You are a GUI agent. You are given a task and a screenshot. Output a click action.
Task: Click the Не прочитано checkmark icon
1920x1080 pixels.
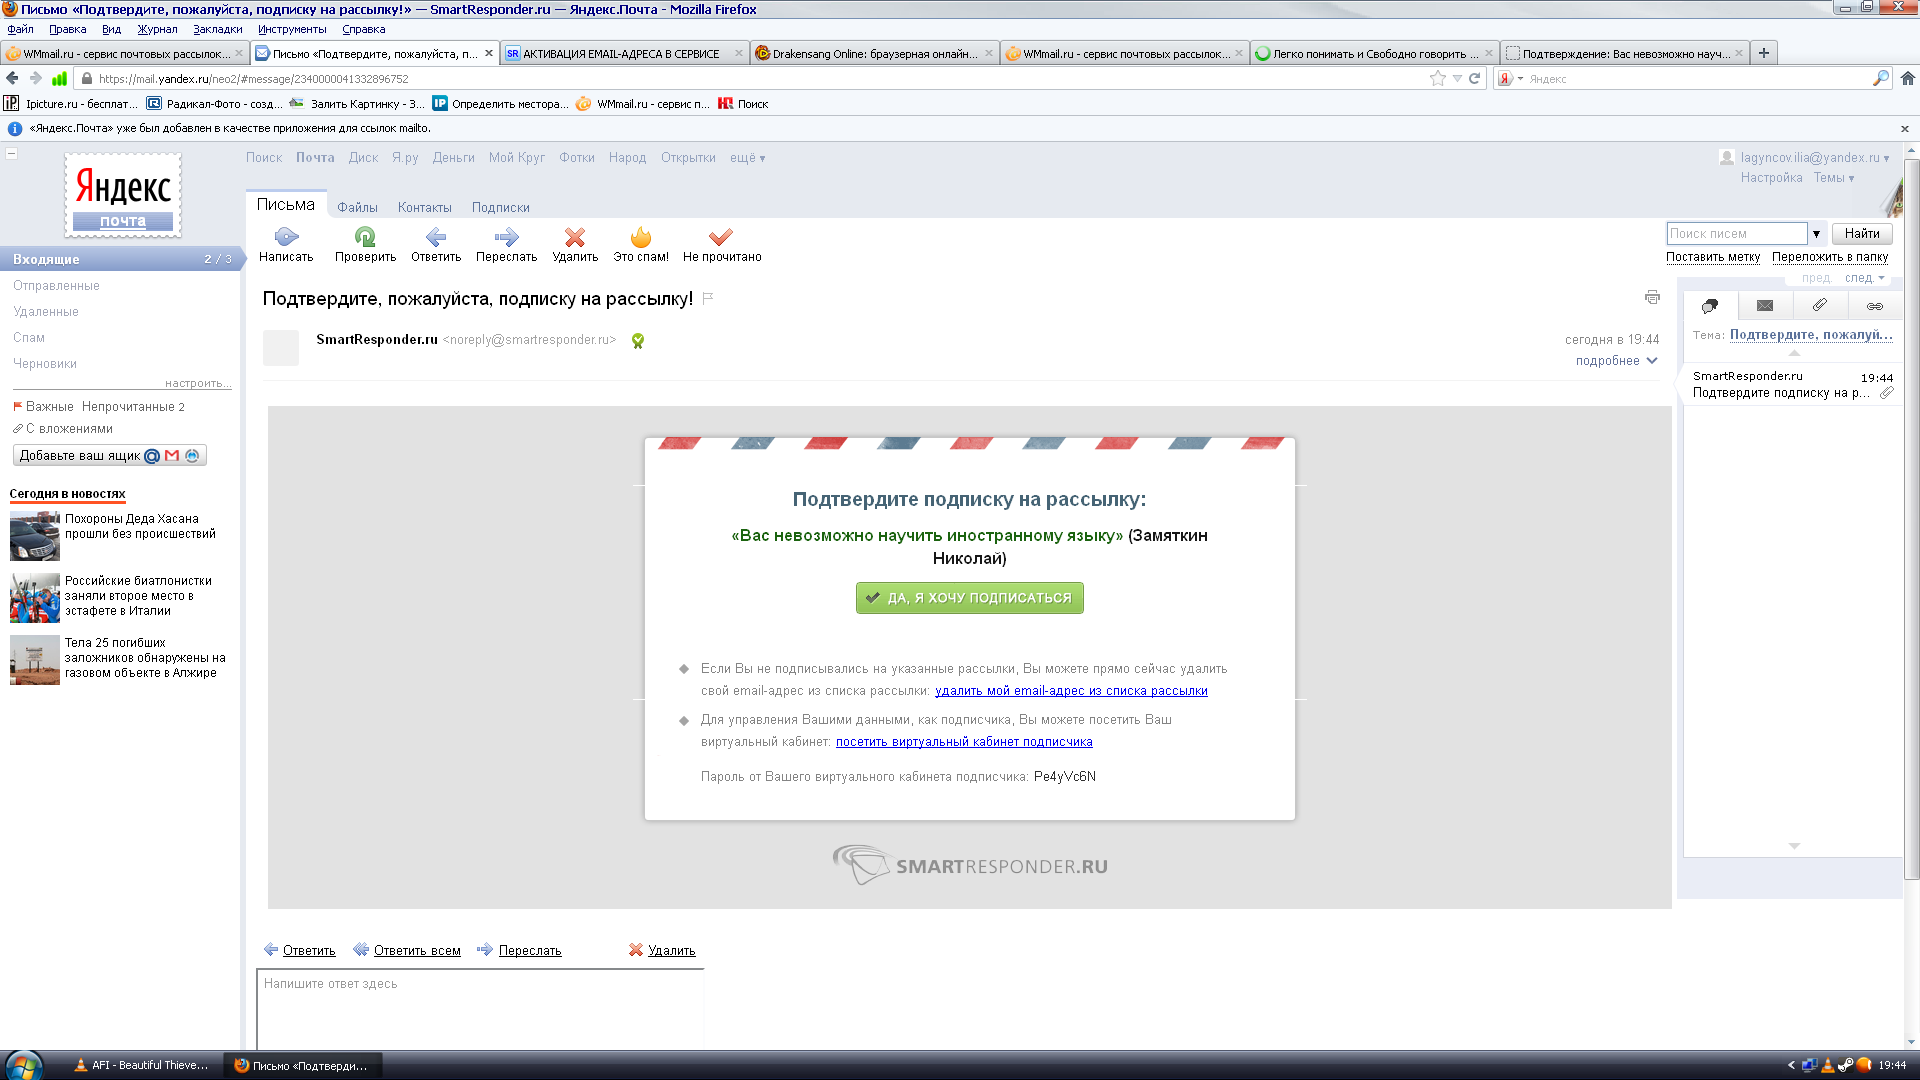pyautogui.click(x=721, y=237)
